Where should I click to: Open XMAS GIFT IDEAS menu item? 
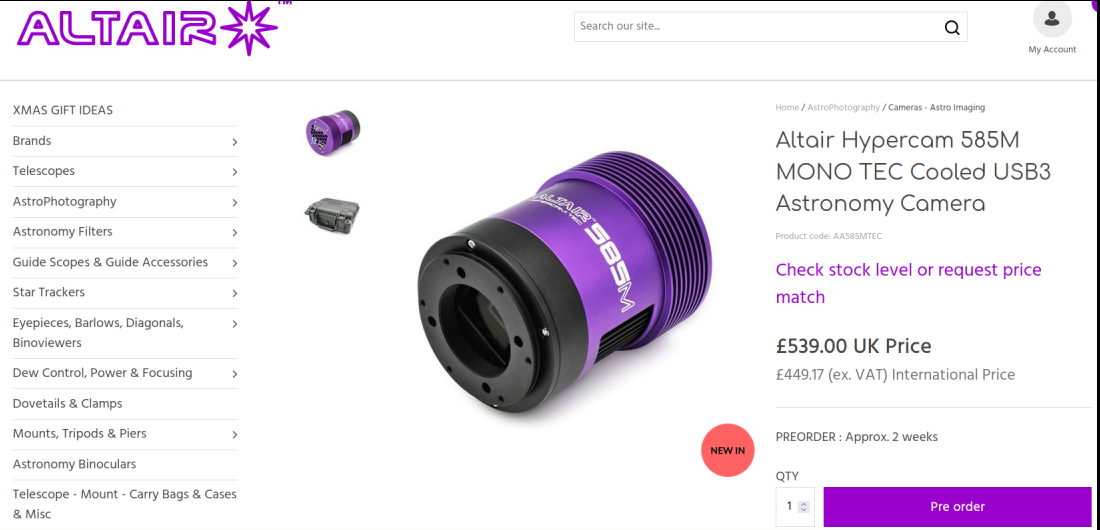point(62,110)
